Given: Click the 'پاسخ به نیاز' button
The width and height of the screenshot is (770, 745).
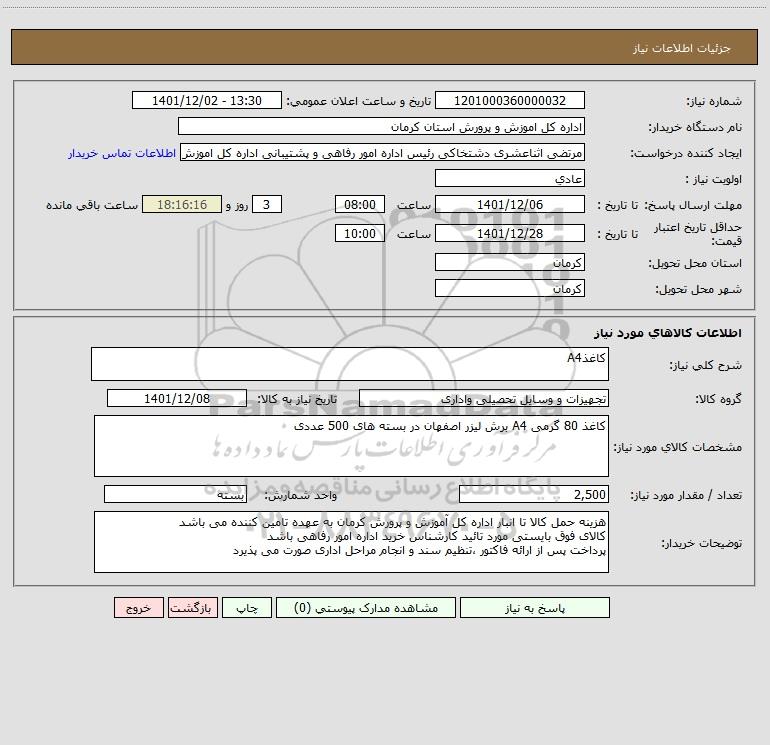Looking at the screenshot, I should pyautogui.click(x=535, y=608).
